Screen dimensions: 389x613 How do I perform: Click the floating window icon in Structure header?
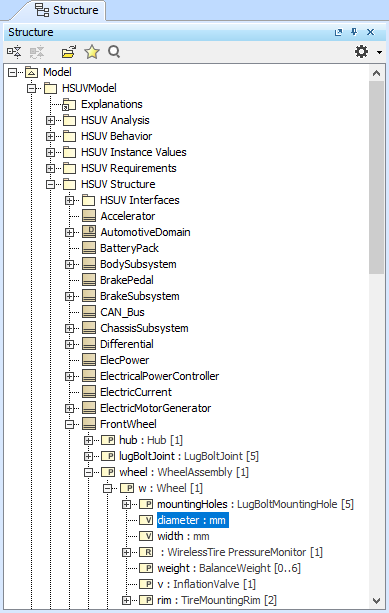pos(339,32)
